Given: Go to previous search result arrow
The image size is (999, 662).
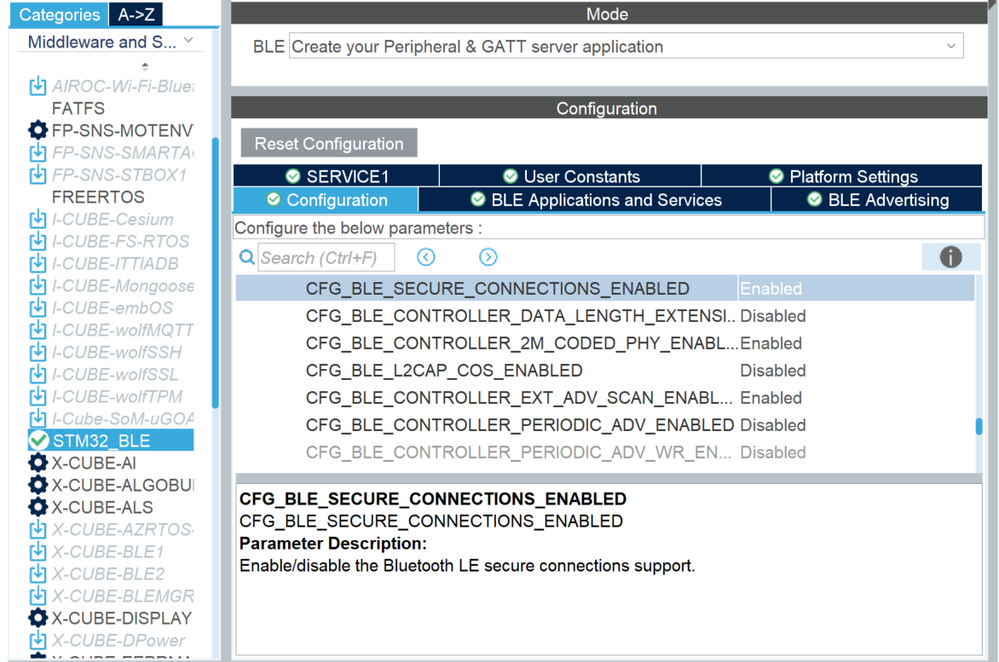Looking at the screenshot, I should [426, 257].
